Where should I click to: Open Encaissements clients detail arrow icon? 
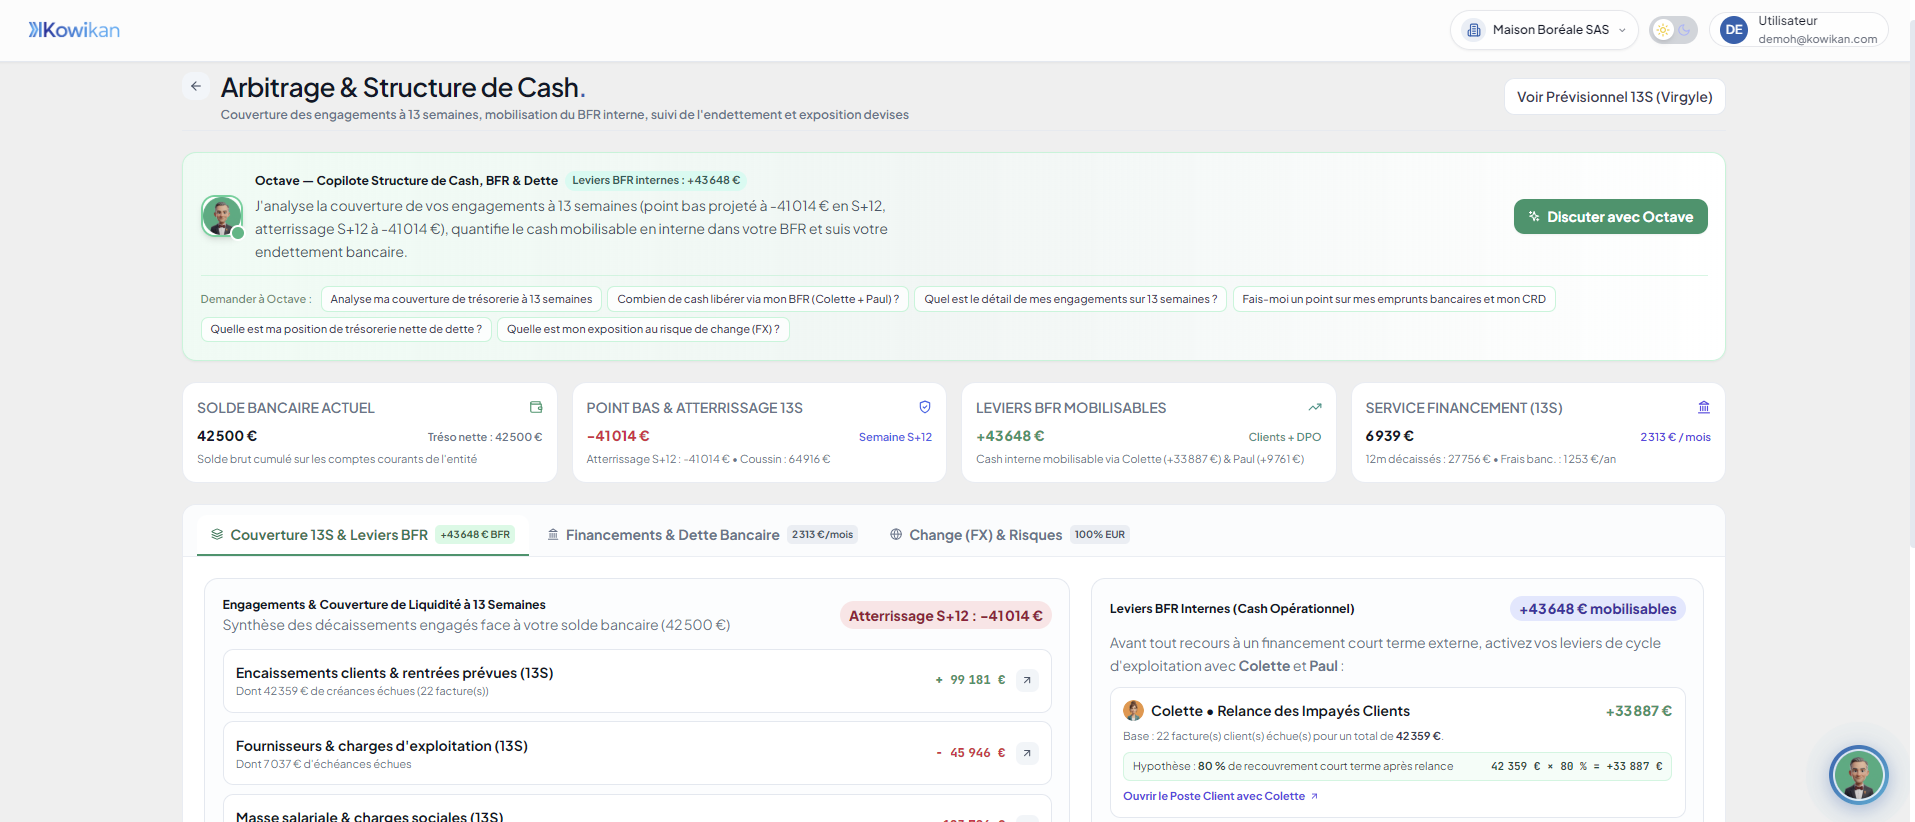pyautogui.click(x=1027, y=680)
